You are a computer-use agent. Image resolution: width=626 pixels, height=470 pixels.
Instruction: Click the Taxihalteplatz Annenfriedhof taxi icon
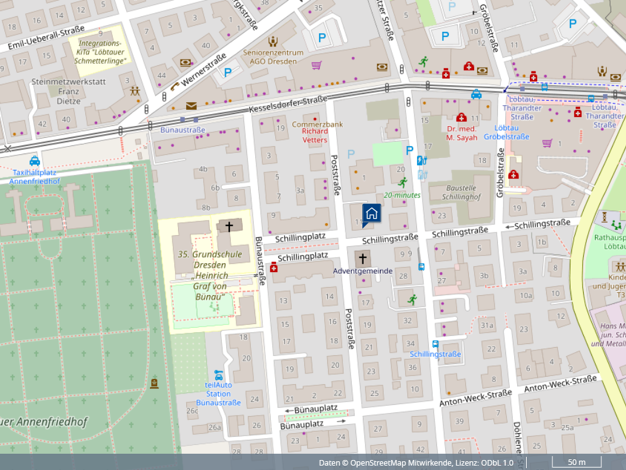coord(34,160)
